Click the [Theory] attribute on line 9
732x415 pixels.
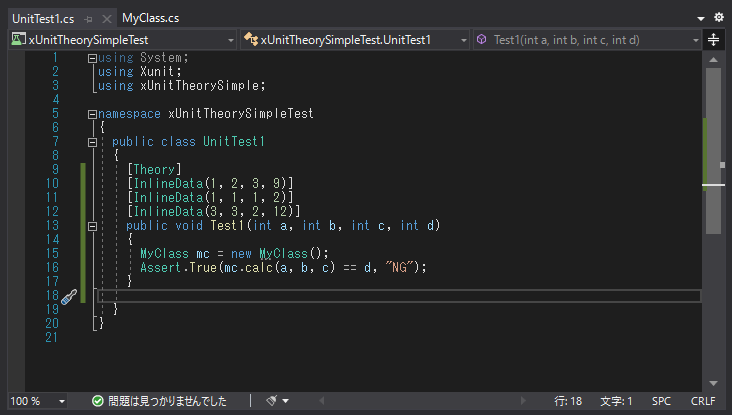tap(154, 169)
